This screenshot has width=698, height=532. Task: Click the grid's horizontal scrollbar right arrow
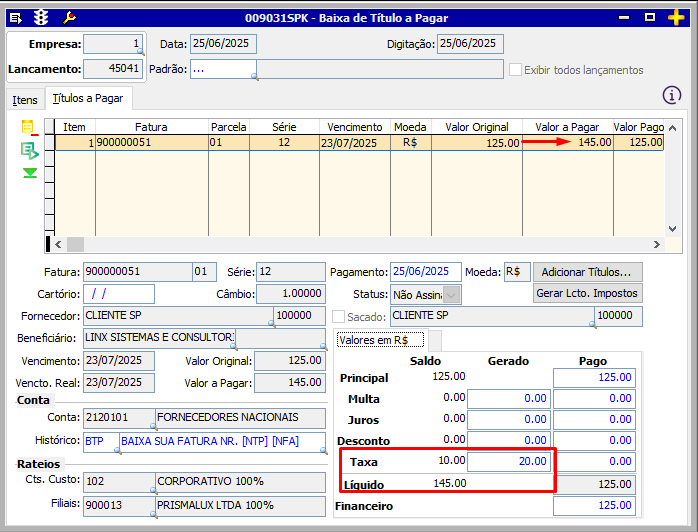657,244
